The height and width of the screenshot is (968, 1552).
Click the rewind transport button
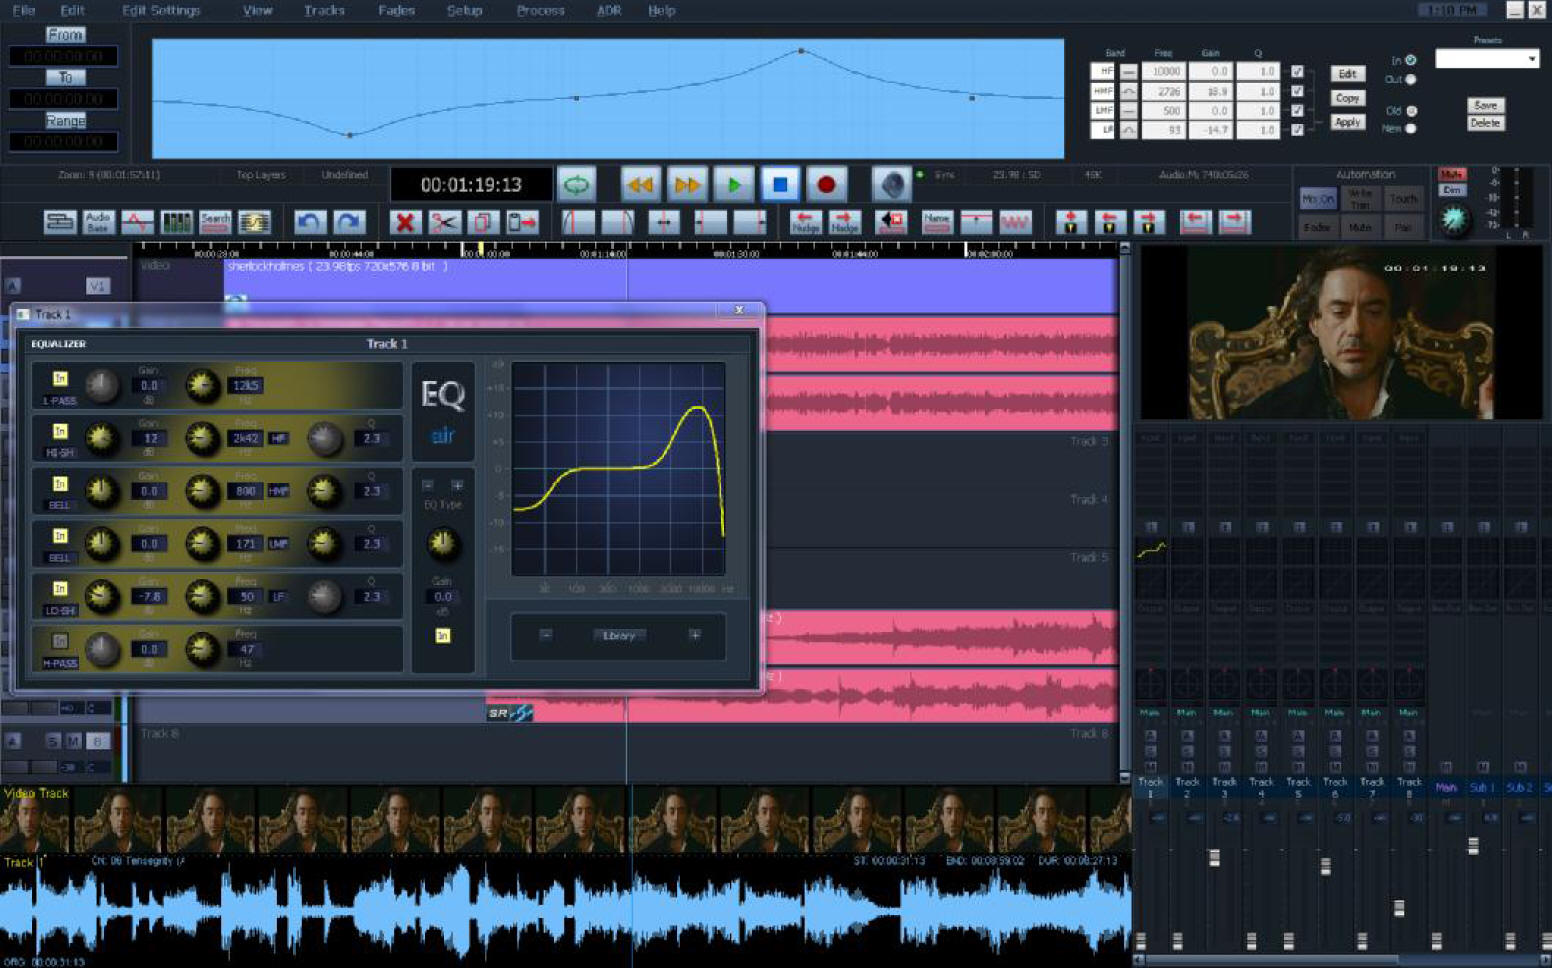[639, 185]
